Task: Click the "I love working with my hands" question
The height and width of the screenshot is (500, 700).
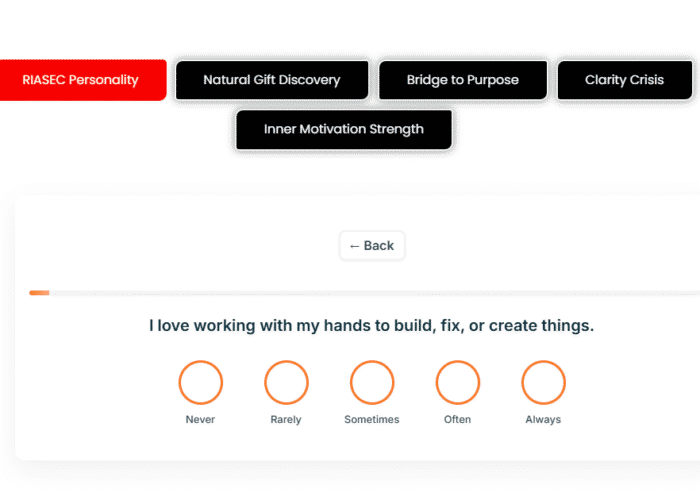Action: click(x=371, y=326)
